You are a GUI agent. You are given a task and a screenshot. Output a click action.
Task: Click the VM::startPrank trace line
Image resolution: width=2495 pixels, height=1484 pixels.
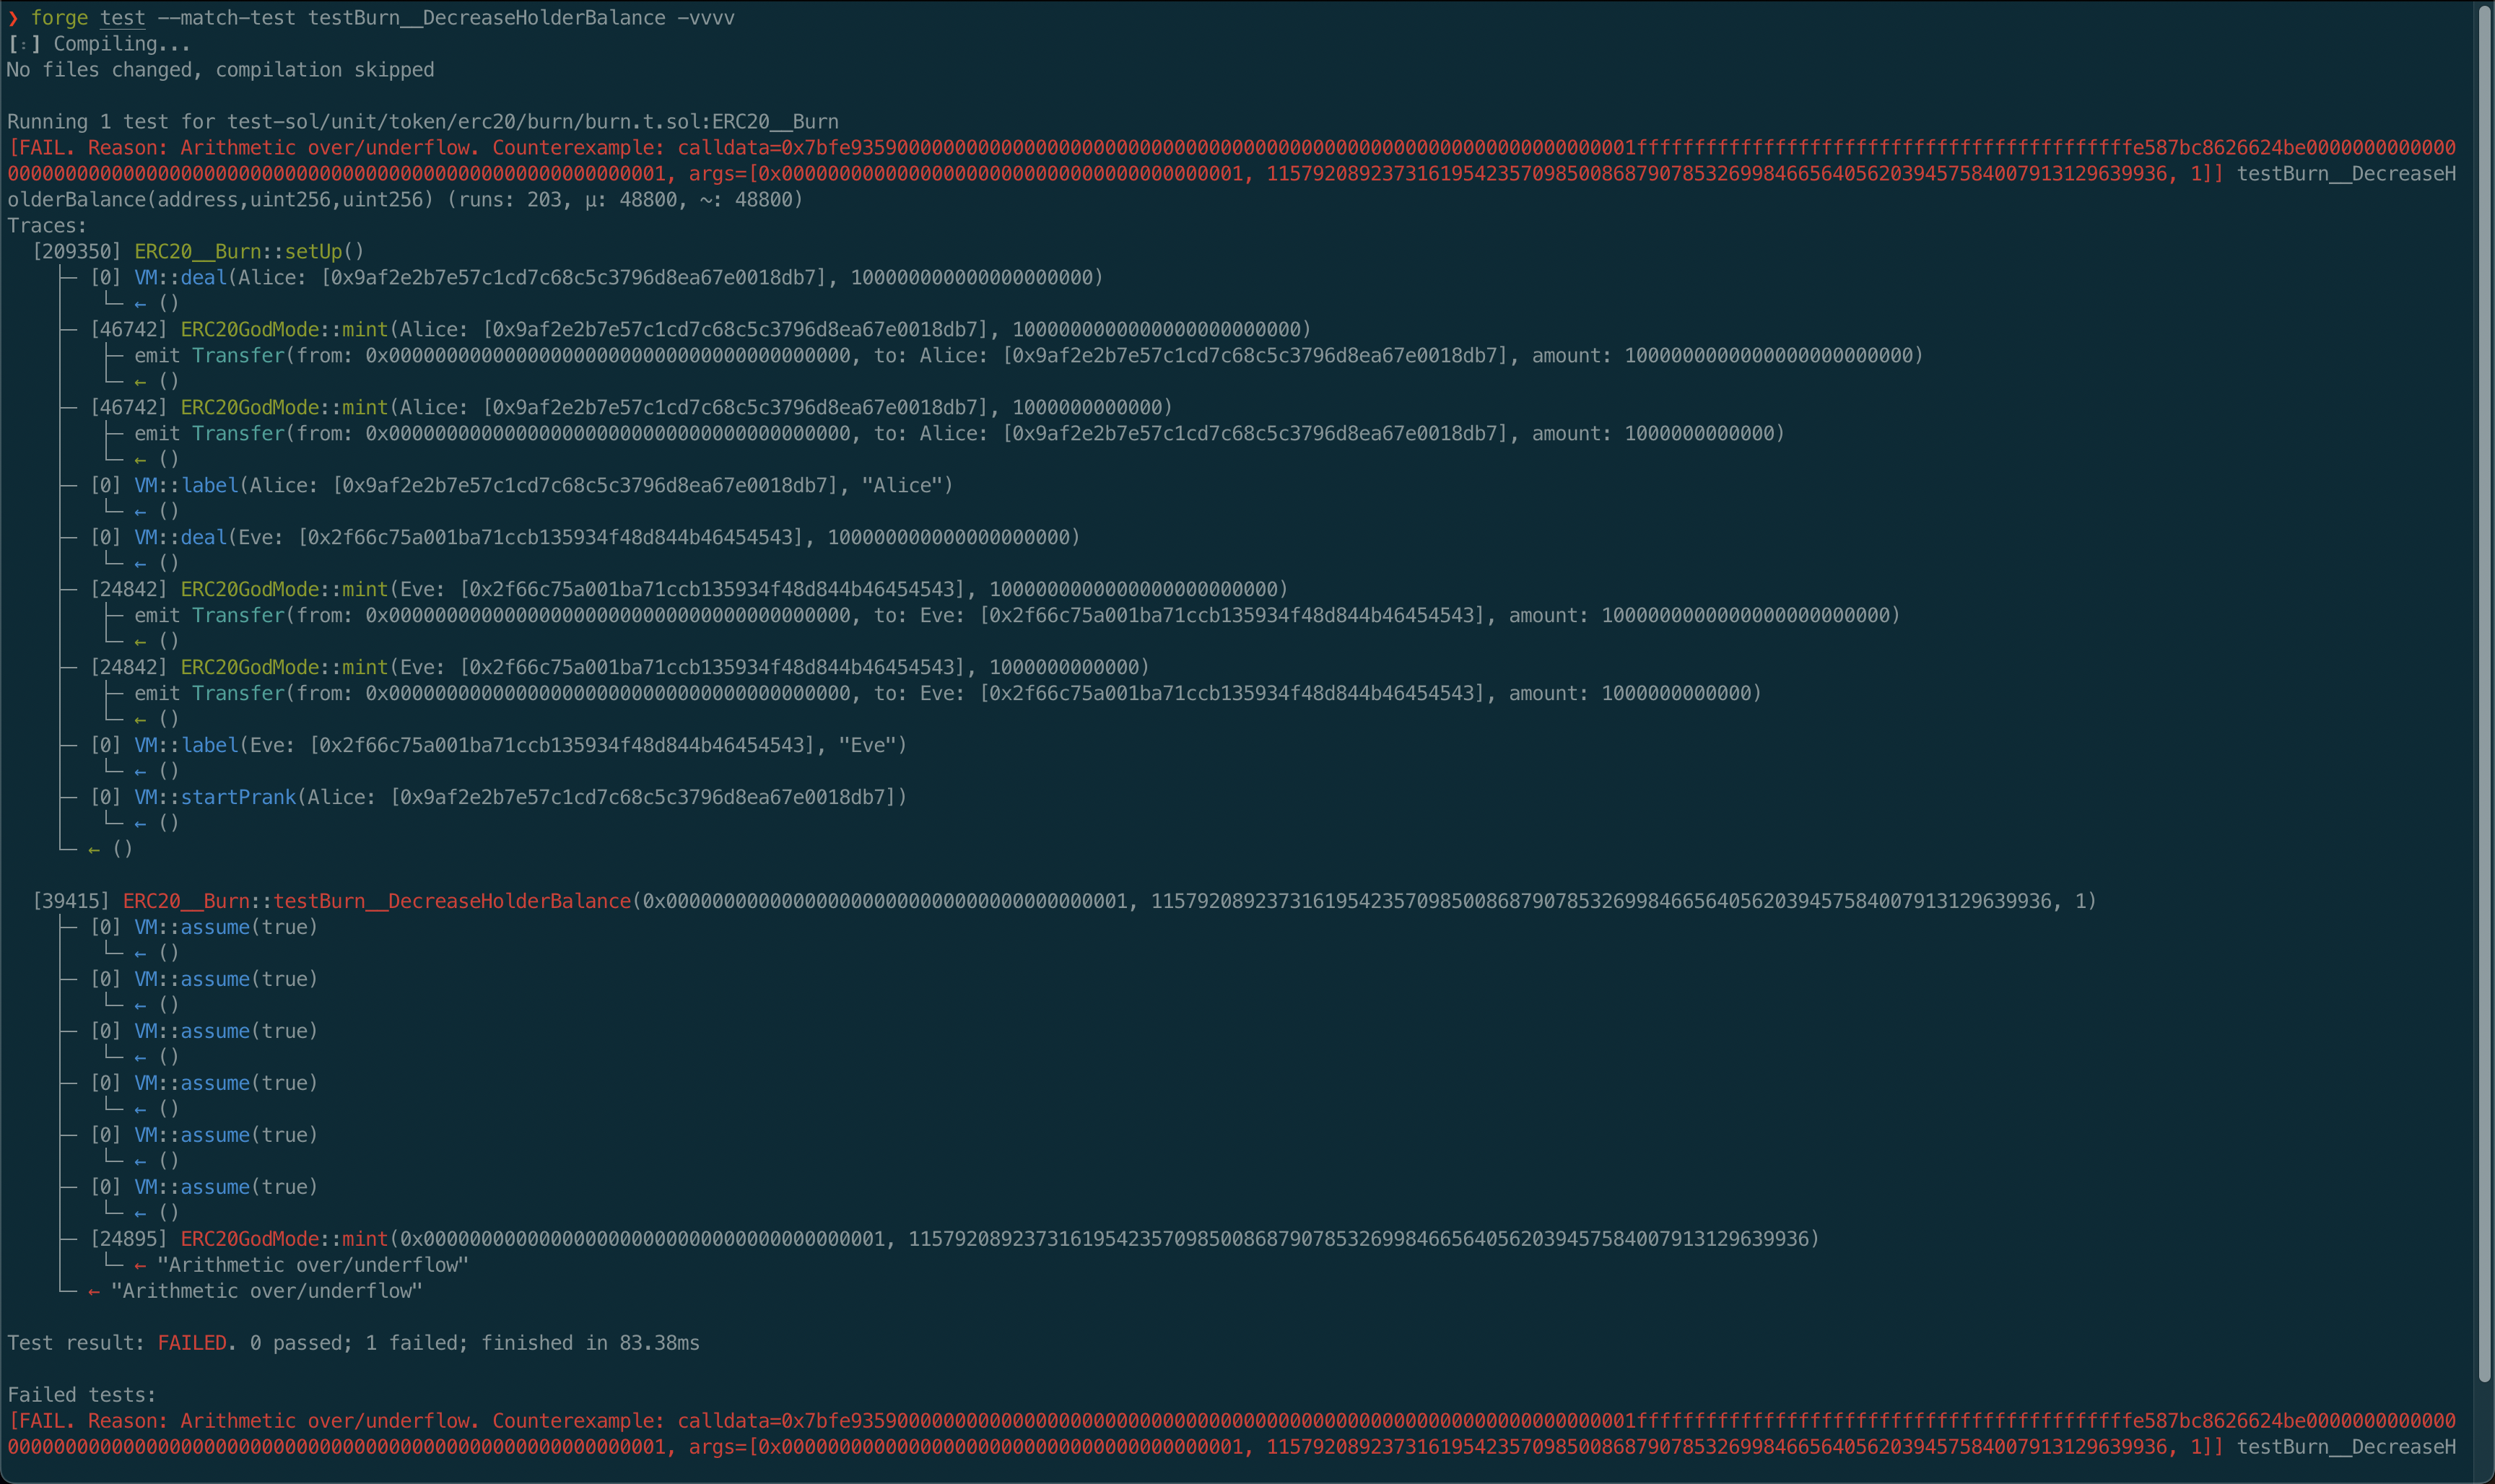240,796
